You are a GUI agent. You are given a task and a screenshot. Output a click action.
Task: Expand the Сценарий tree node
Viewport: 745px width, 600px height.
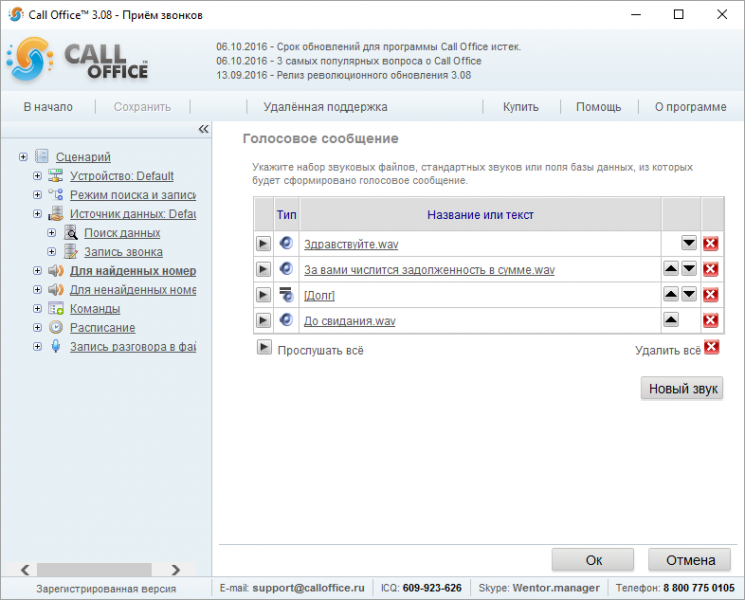pyautogui.click(x=23, y=157)
